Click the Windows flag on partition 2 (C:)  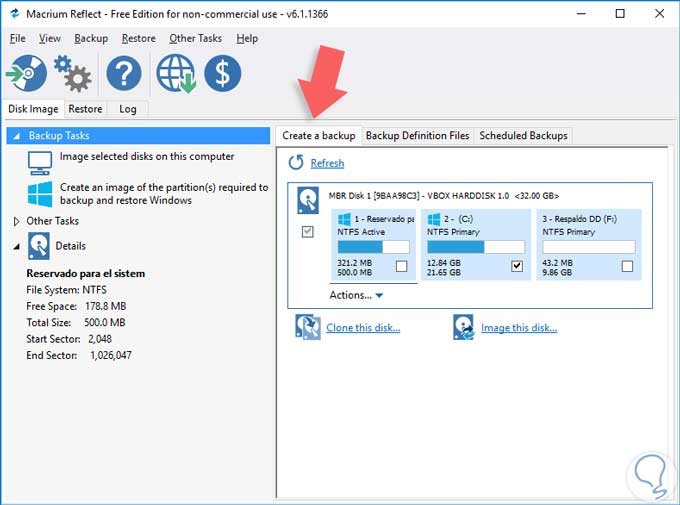[434, 219]
